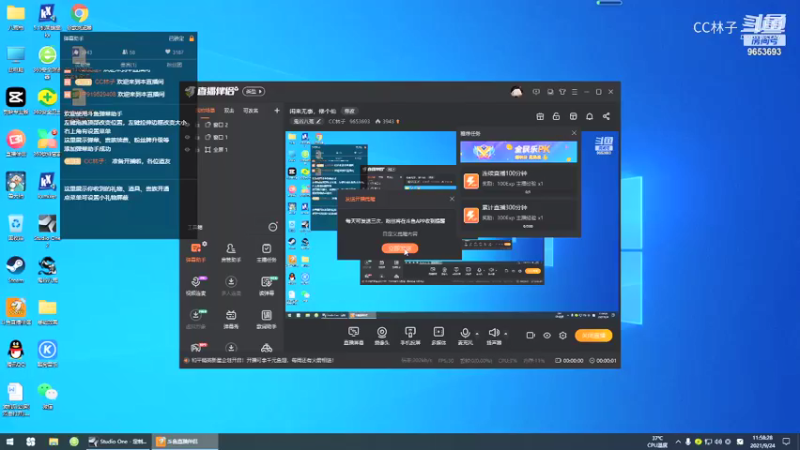800x450 pixels.
Task: Click the microphone icon in bottom toolbar
Action: [x=465, y=333]
